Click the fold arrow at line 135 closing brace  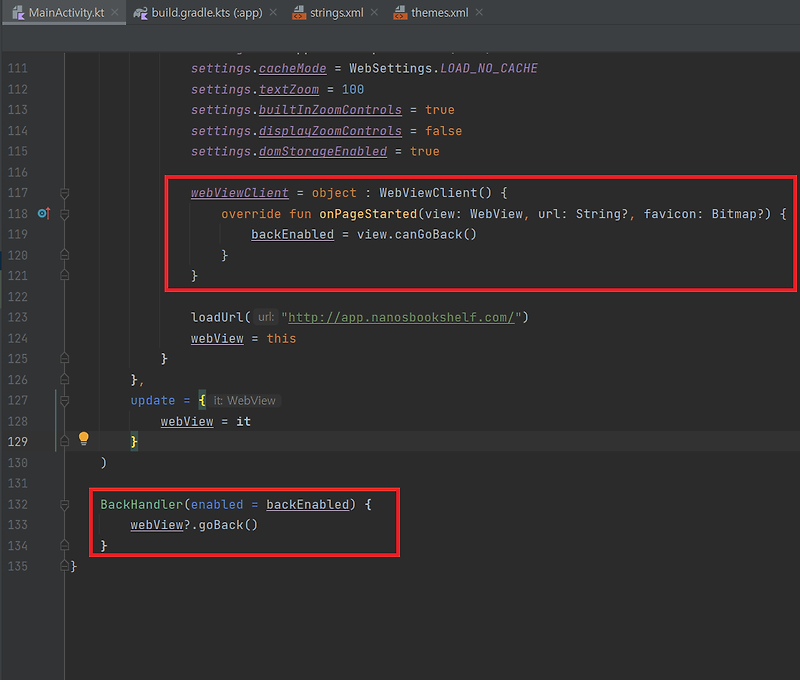(63, 566)
